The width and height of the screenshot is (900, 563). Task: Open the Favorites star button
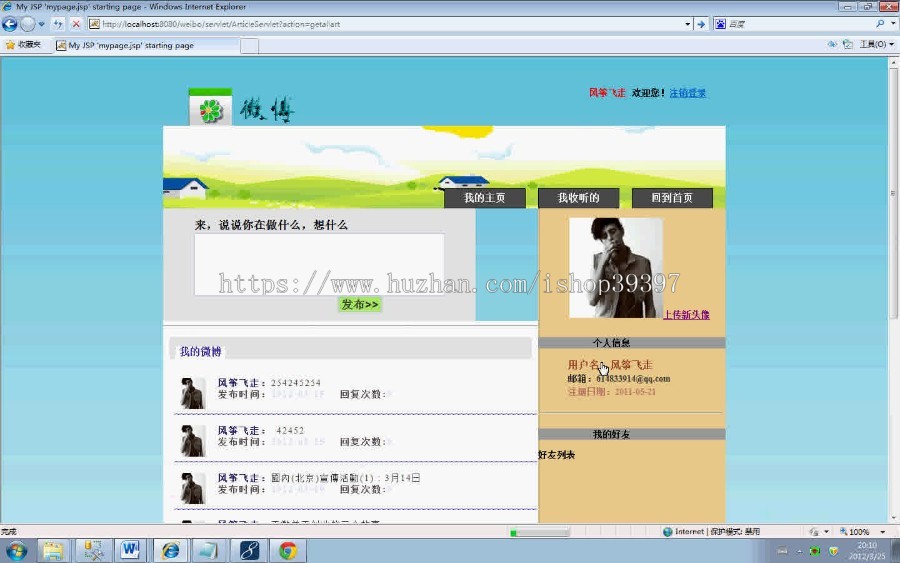pos(23,45)
